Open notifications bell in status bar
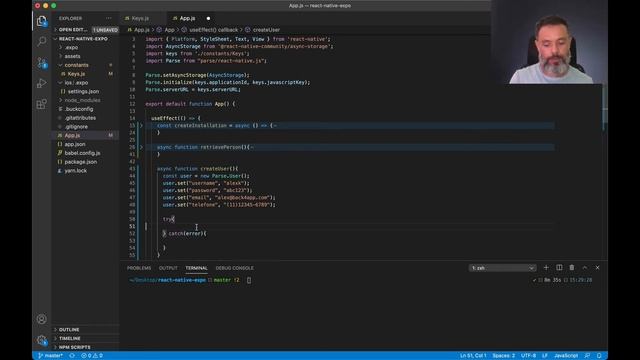The image size is (640, 360). pos(599,356)
